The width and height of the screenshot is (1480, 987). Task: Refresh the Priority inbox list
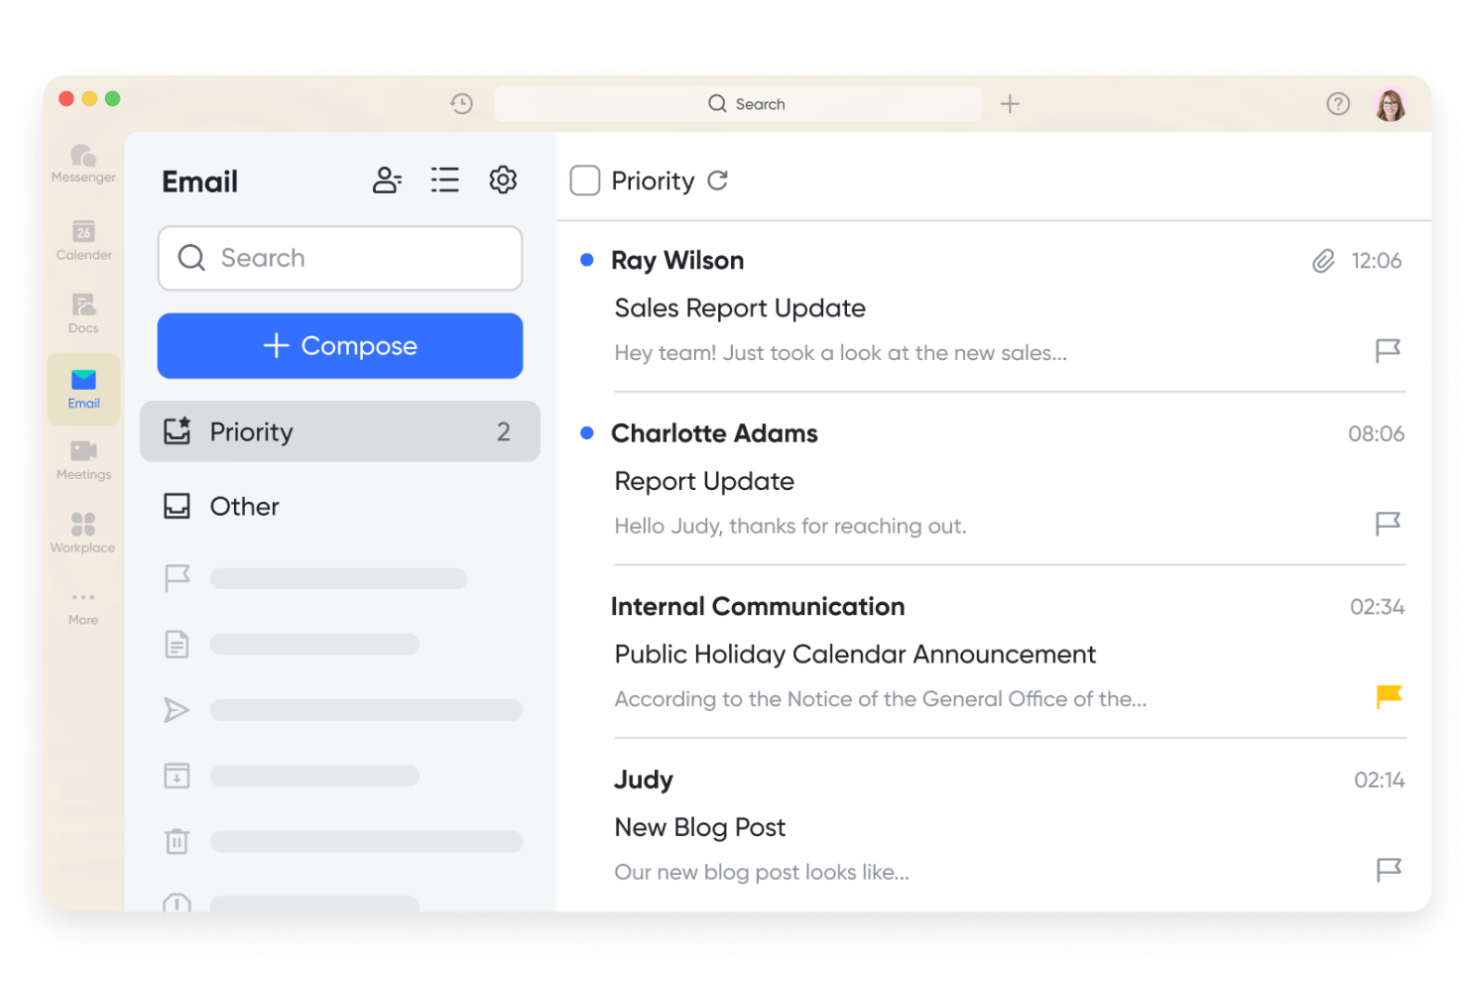point(718,180)
